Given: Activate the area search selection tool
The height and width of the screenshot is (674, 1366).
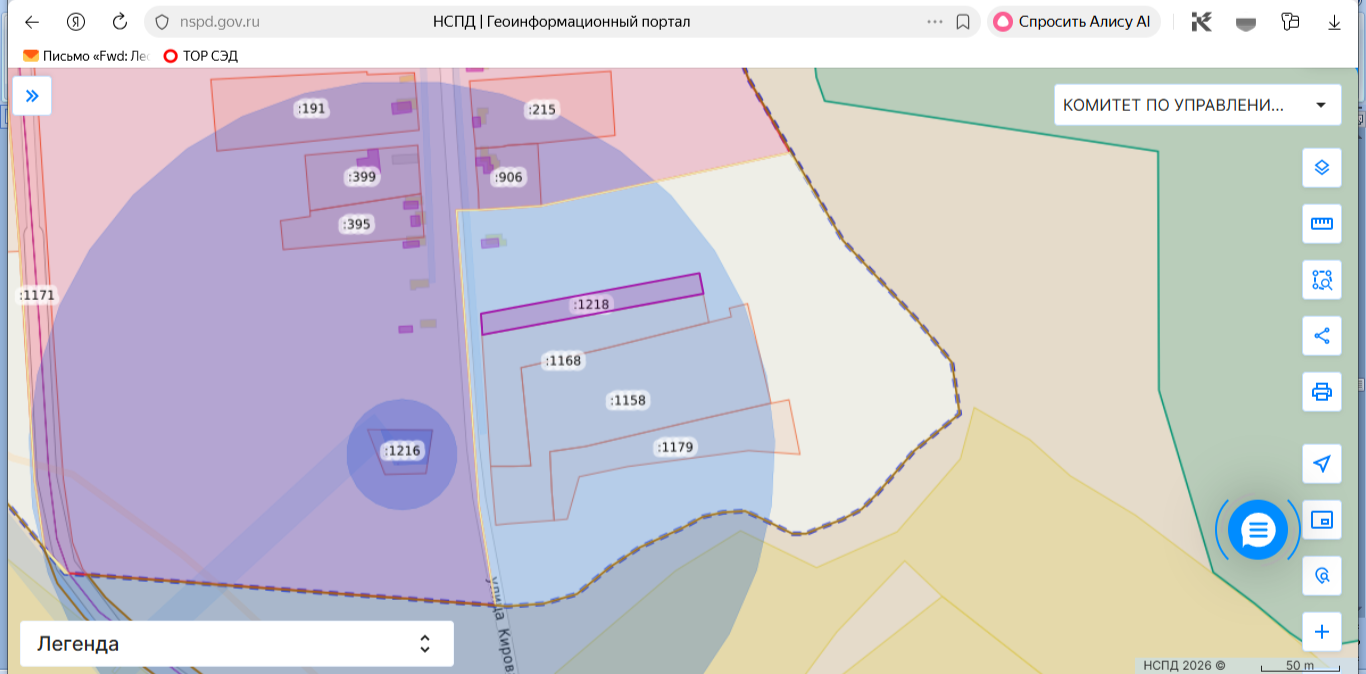Looking at the screenshot, I should click(x=1322, y=280).
